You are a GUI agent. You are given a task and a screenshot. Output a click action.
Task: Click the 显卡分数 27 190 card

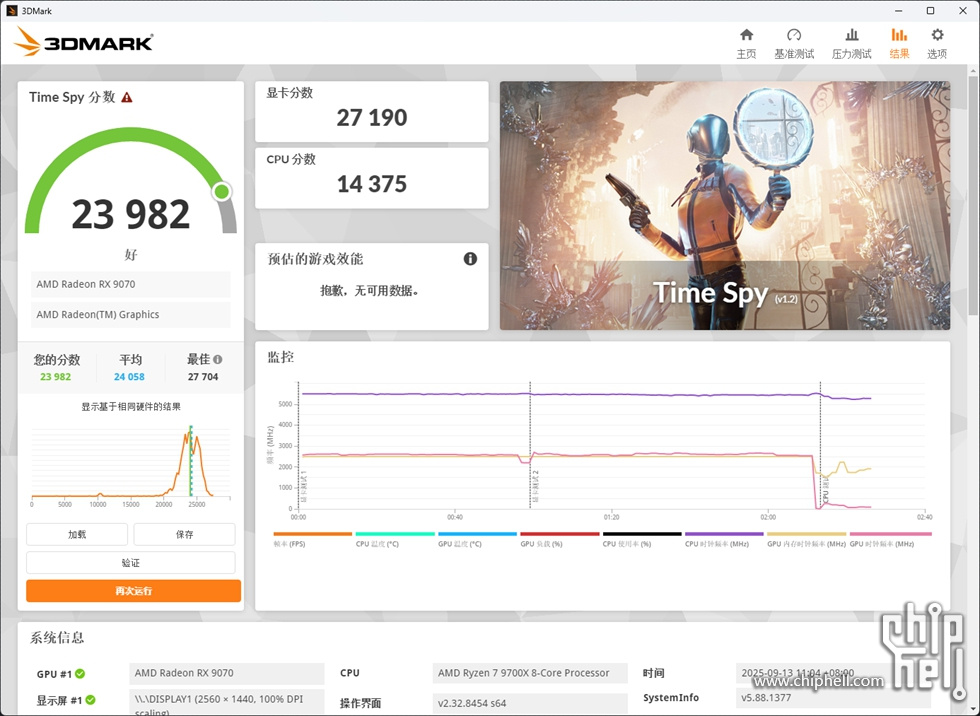coord(372,111)
